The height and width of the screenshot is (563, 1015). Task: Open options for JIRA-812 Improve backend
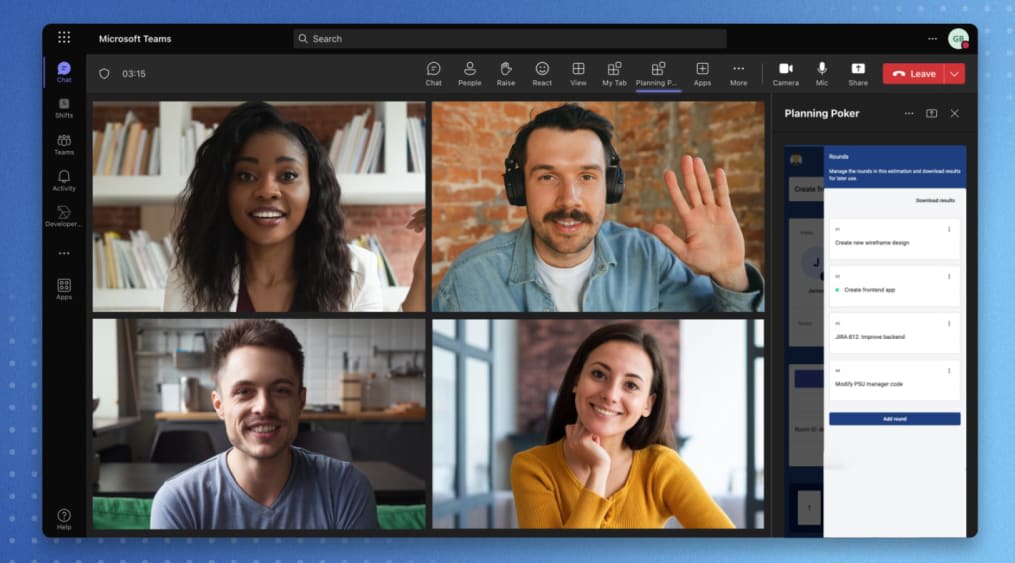[x=949, y=324]
